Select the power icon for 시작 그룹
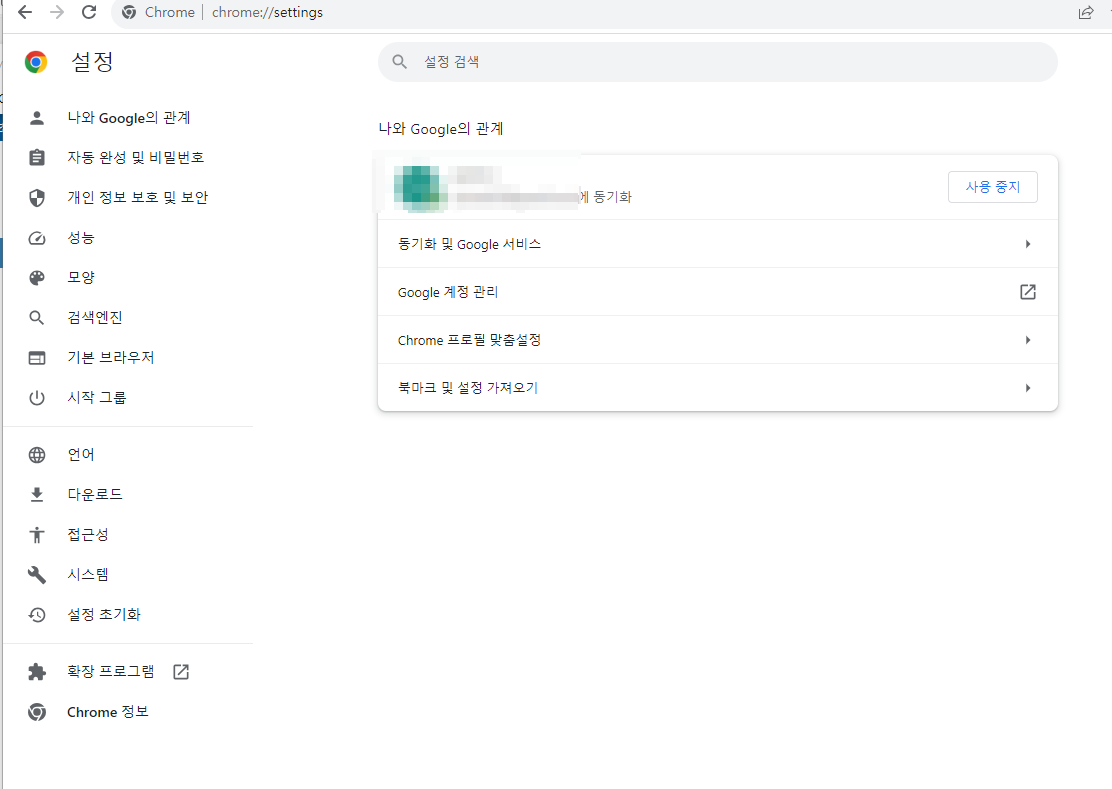Viewport: 1112px width, 789px height. (36, 397)
